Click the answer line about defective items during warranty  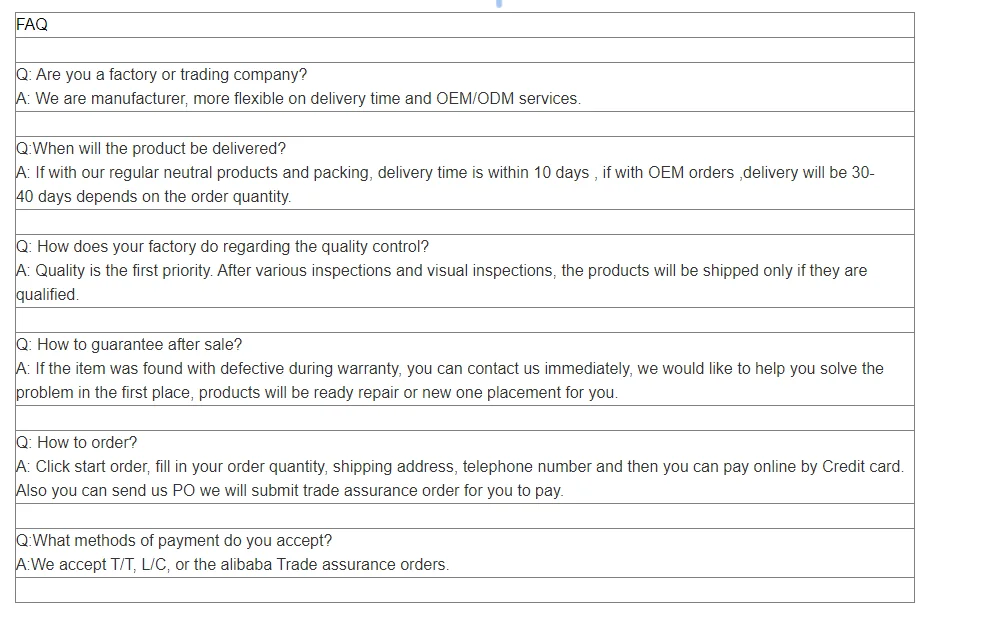(x=450, y=369)
